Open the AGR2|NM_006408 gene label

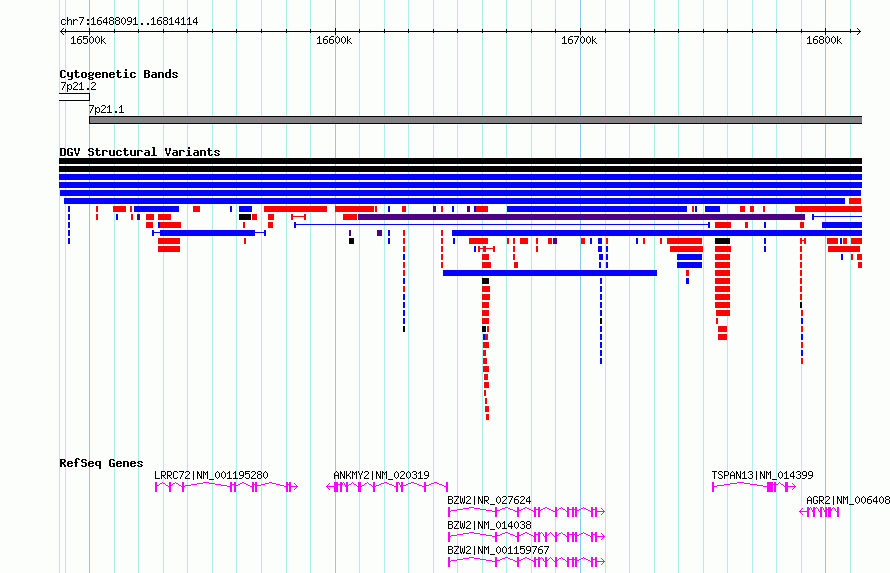(x=848, y=500)
